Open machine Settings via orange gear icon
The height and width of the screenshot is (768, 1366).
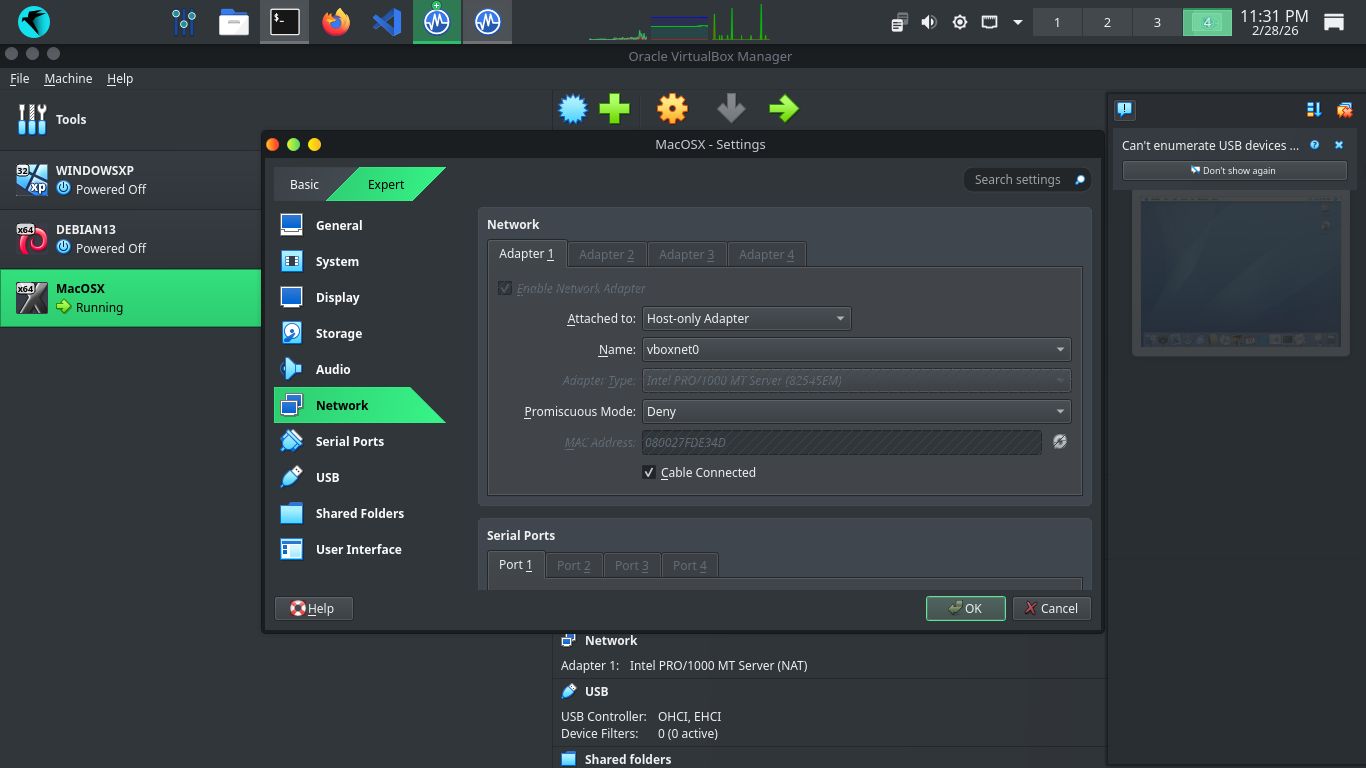(672, 108)
